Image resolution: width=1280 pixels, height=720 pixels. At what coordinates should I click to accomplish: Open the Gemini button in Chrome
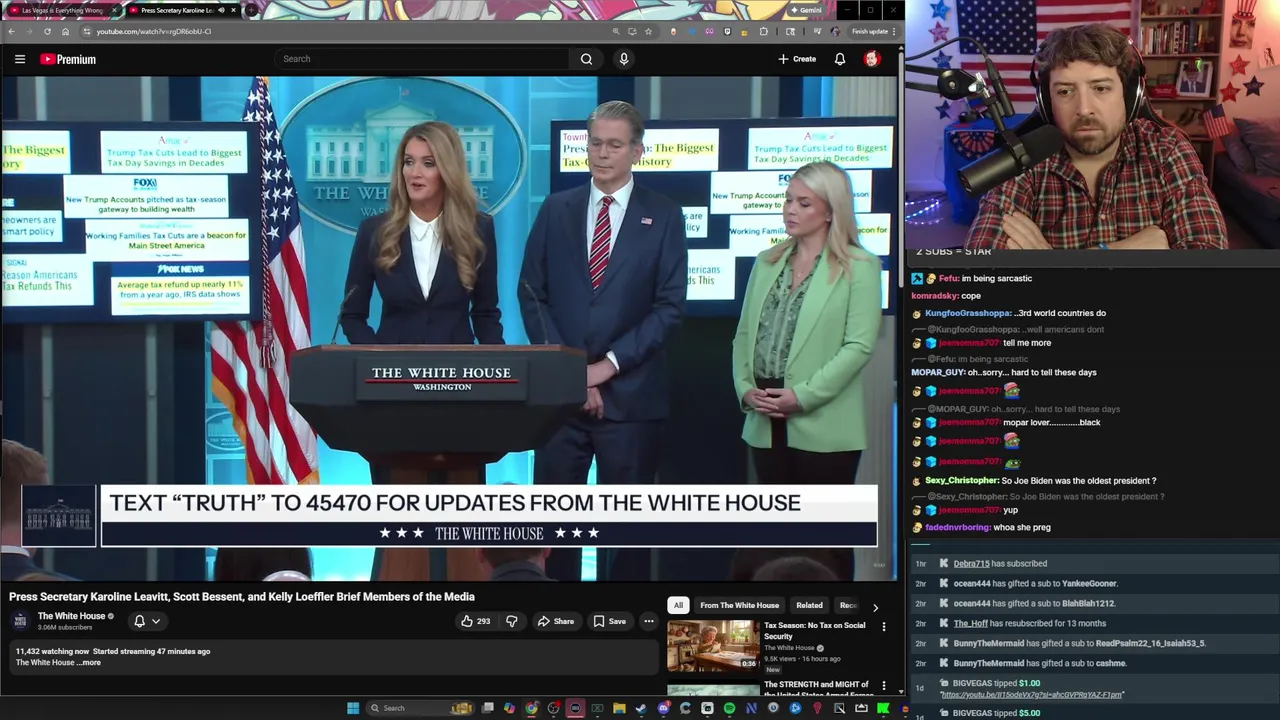pos(806,10)
